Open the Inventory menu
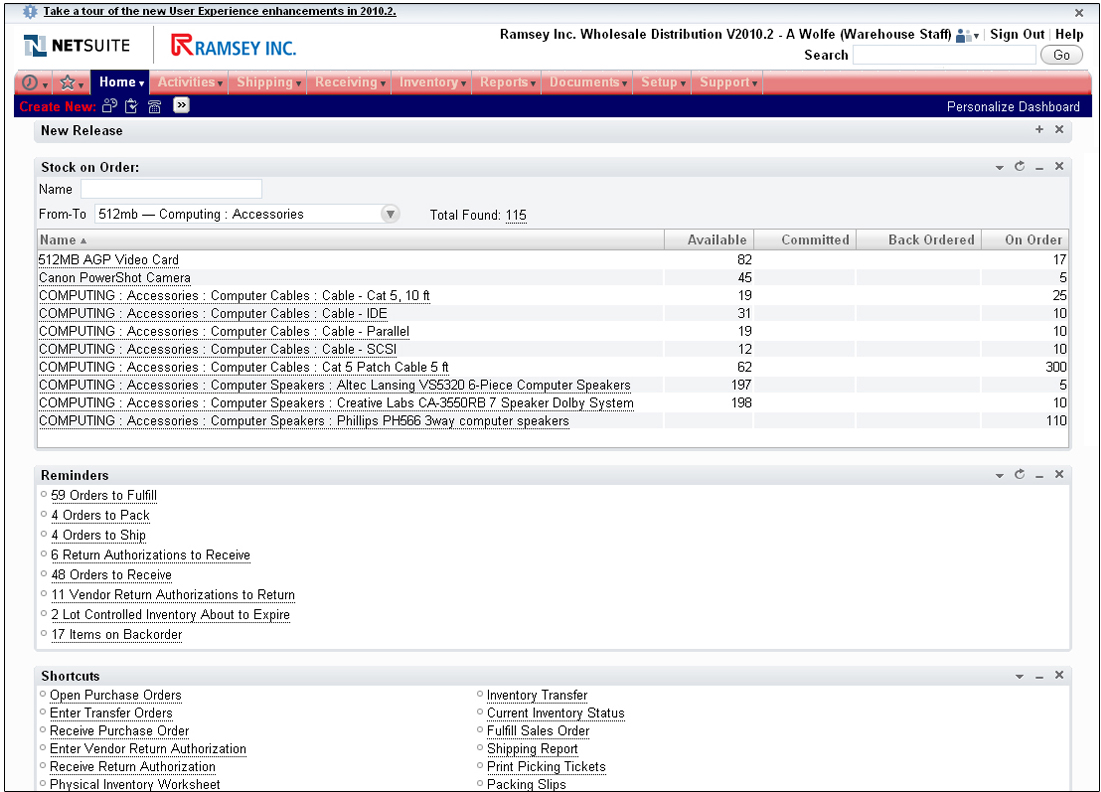 (x=432, y=83)
